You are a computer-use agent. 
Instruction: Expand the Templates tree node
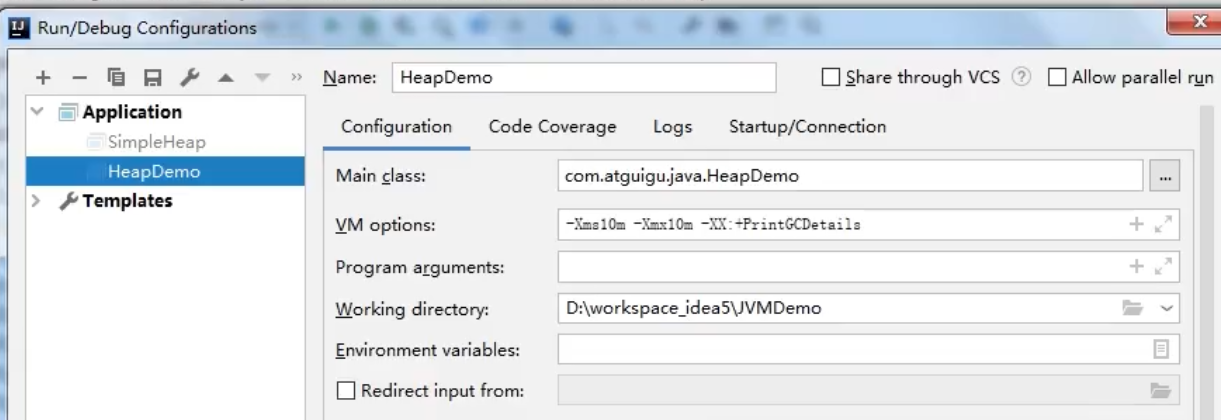(38, 201)
